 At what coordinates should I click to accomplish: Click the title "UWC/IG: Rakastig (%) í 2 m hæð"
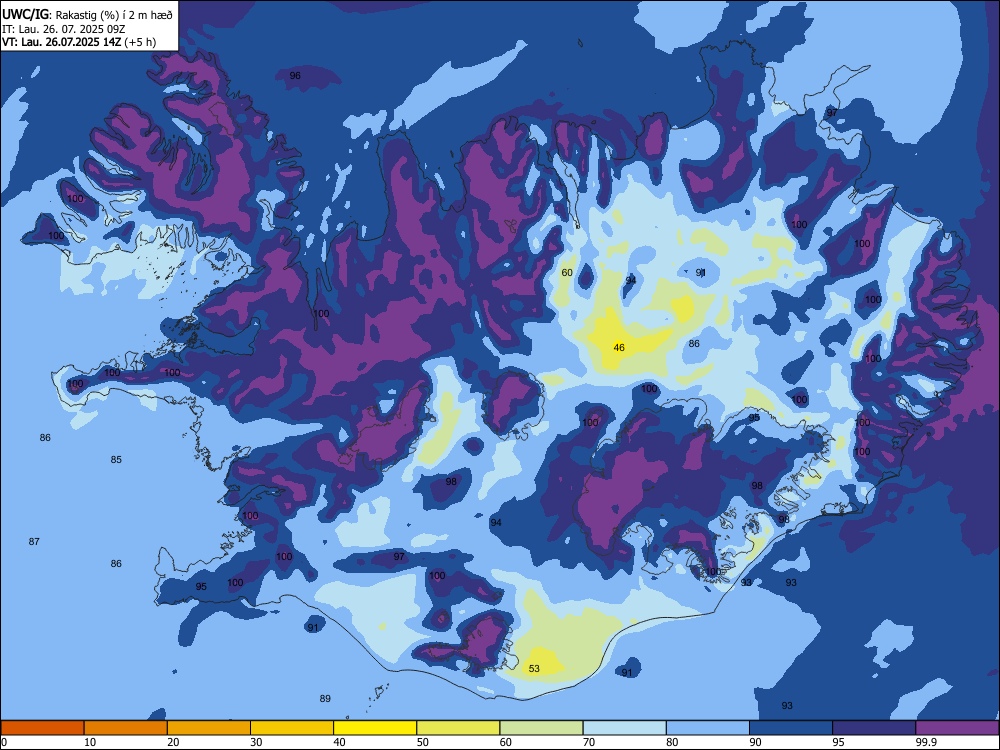(x=87, y=14)
